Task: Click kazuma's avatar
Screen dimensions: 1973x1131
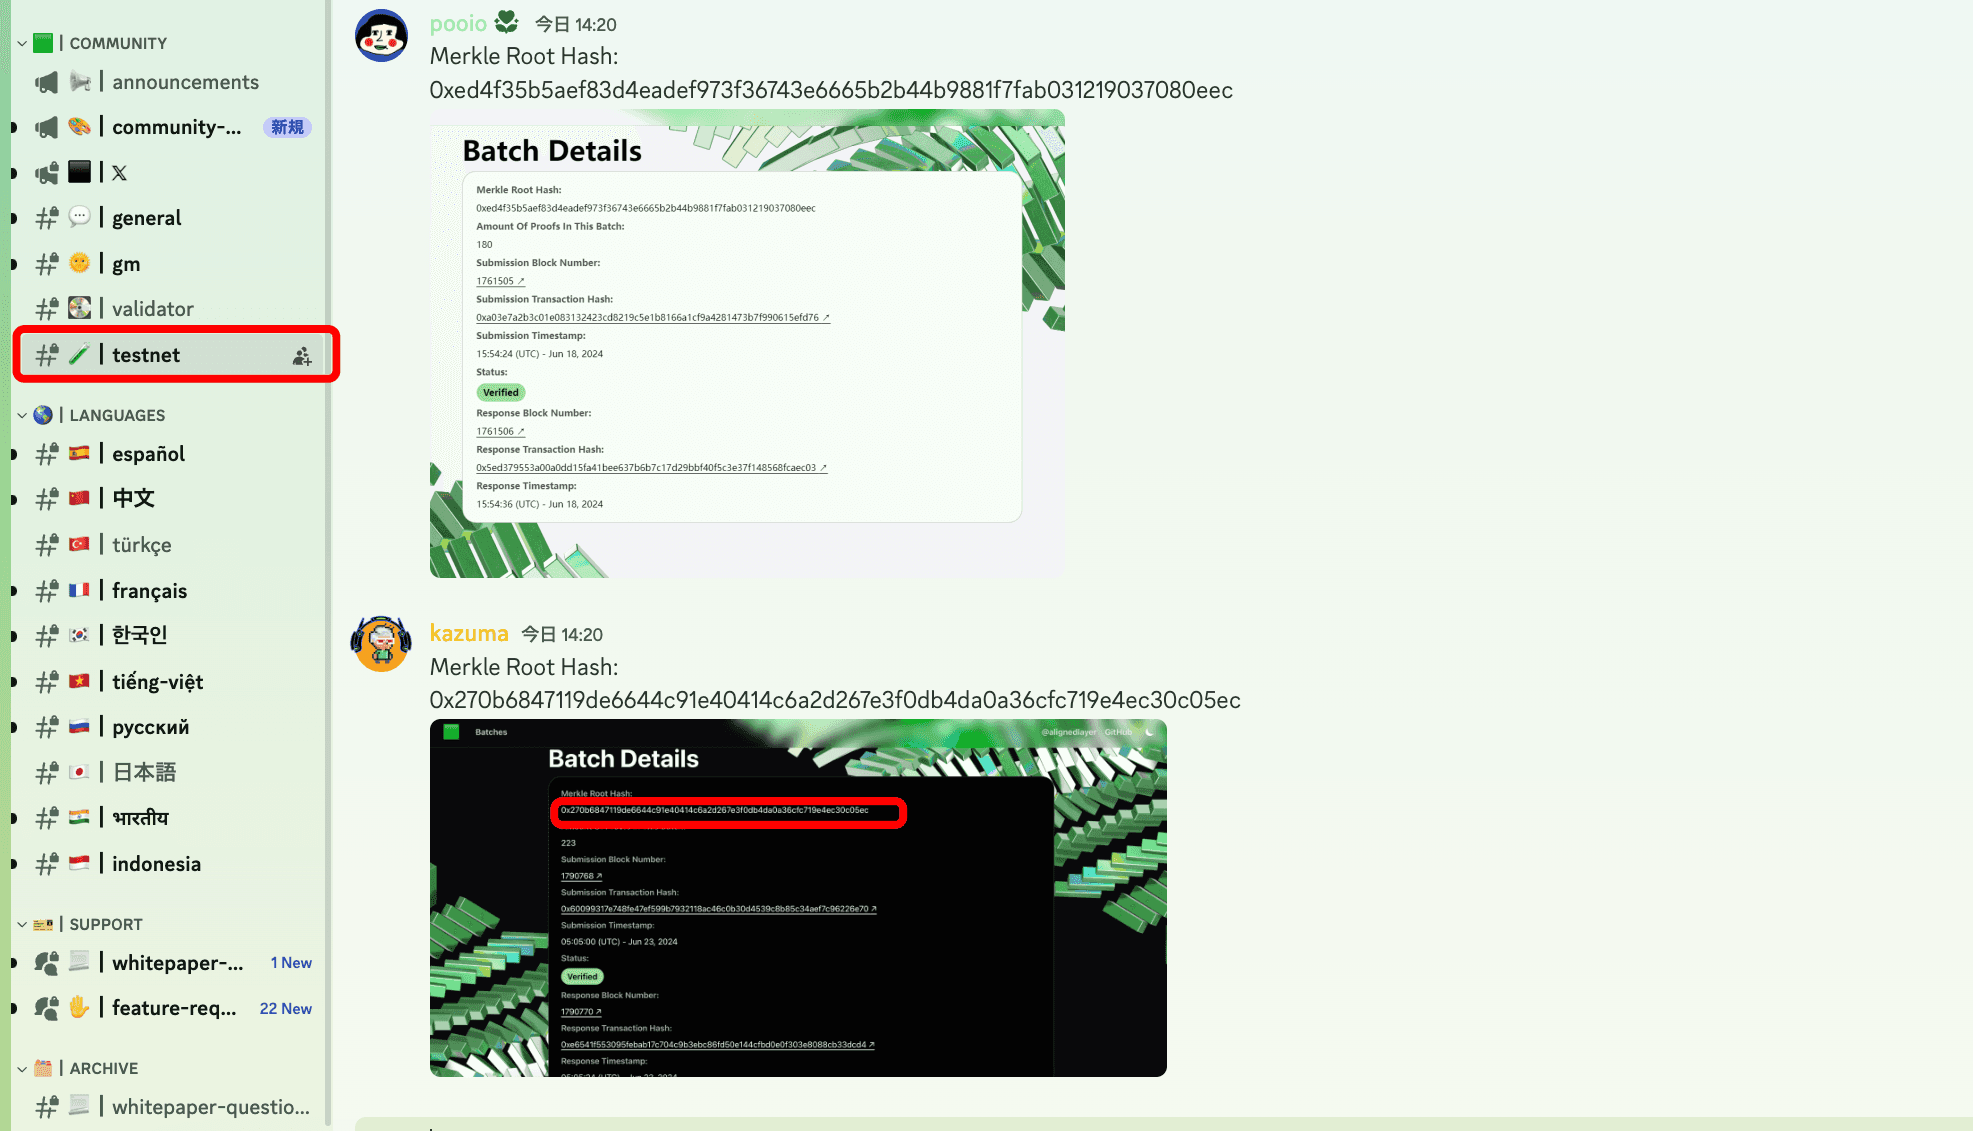Action: pyautogui.click(x=381, y=644)
